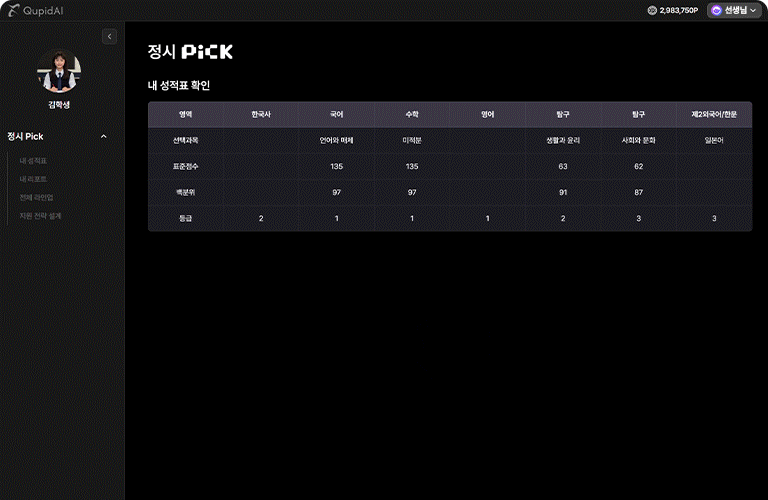Select the 언어와 매체 subject cell
The height and width of the screenshot is (500, 768).
pyautogui.click(x=337, y=140)
